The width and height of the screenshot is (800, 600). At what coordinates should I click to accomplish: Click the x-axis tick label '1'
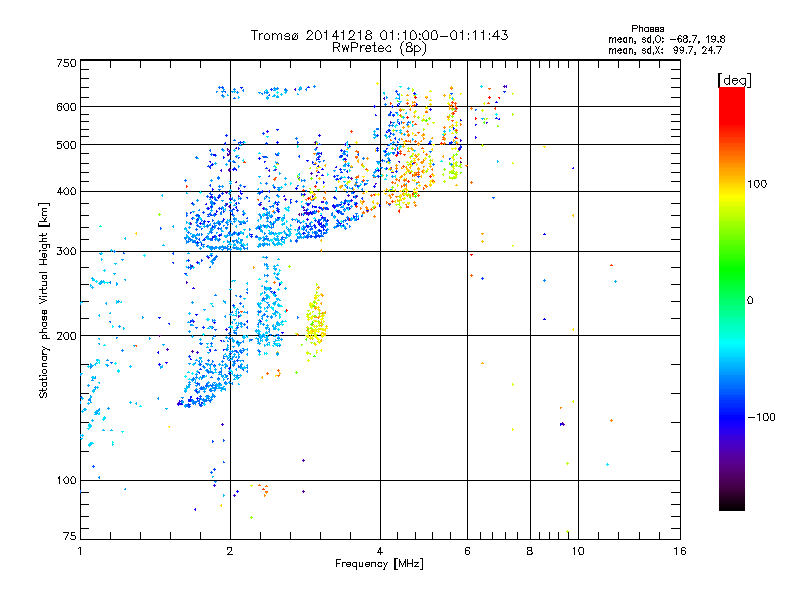tap(80, 551)
